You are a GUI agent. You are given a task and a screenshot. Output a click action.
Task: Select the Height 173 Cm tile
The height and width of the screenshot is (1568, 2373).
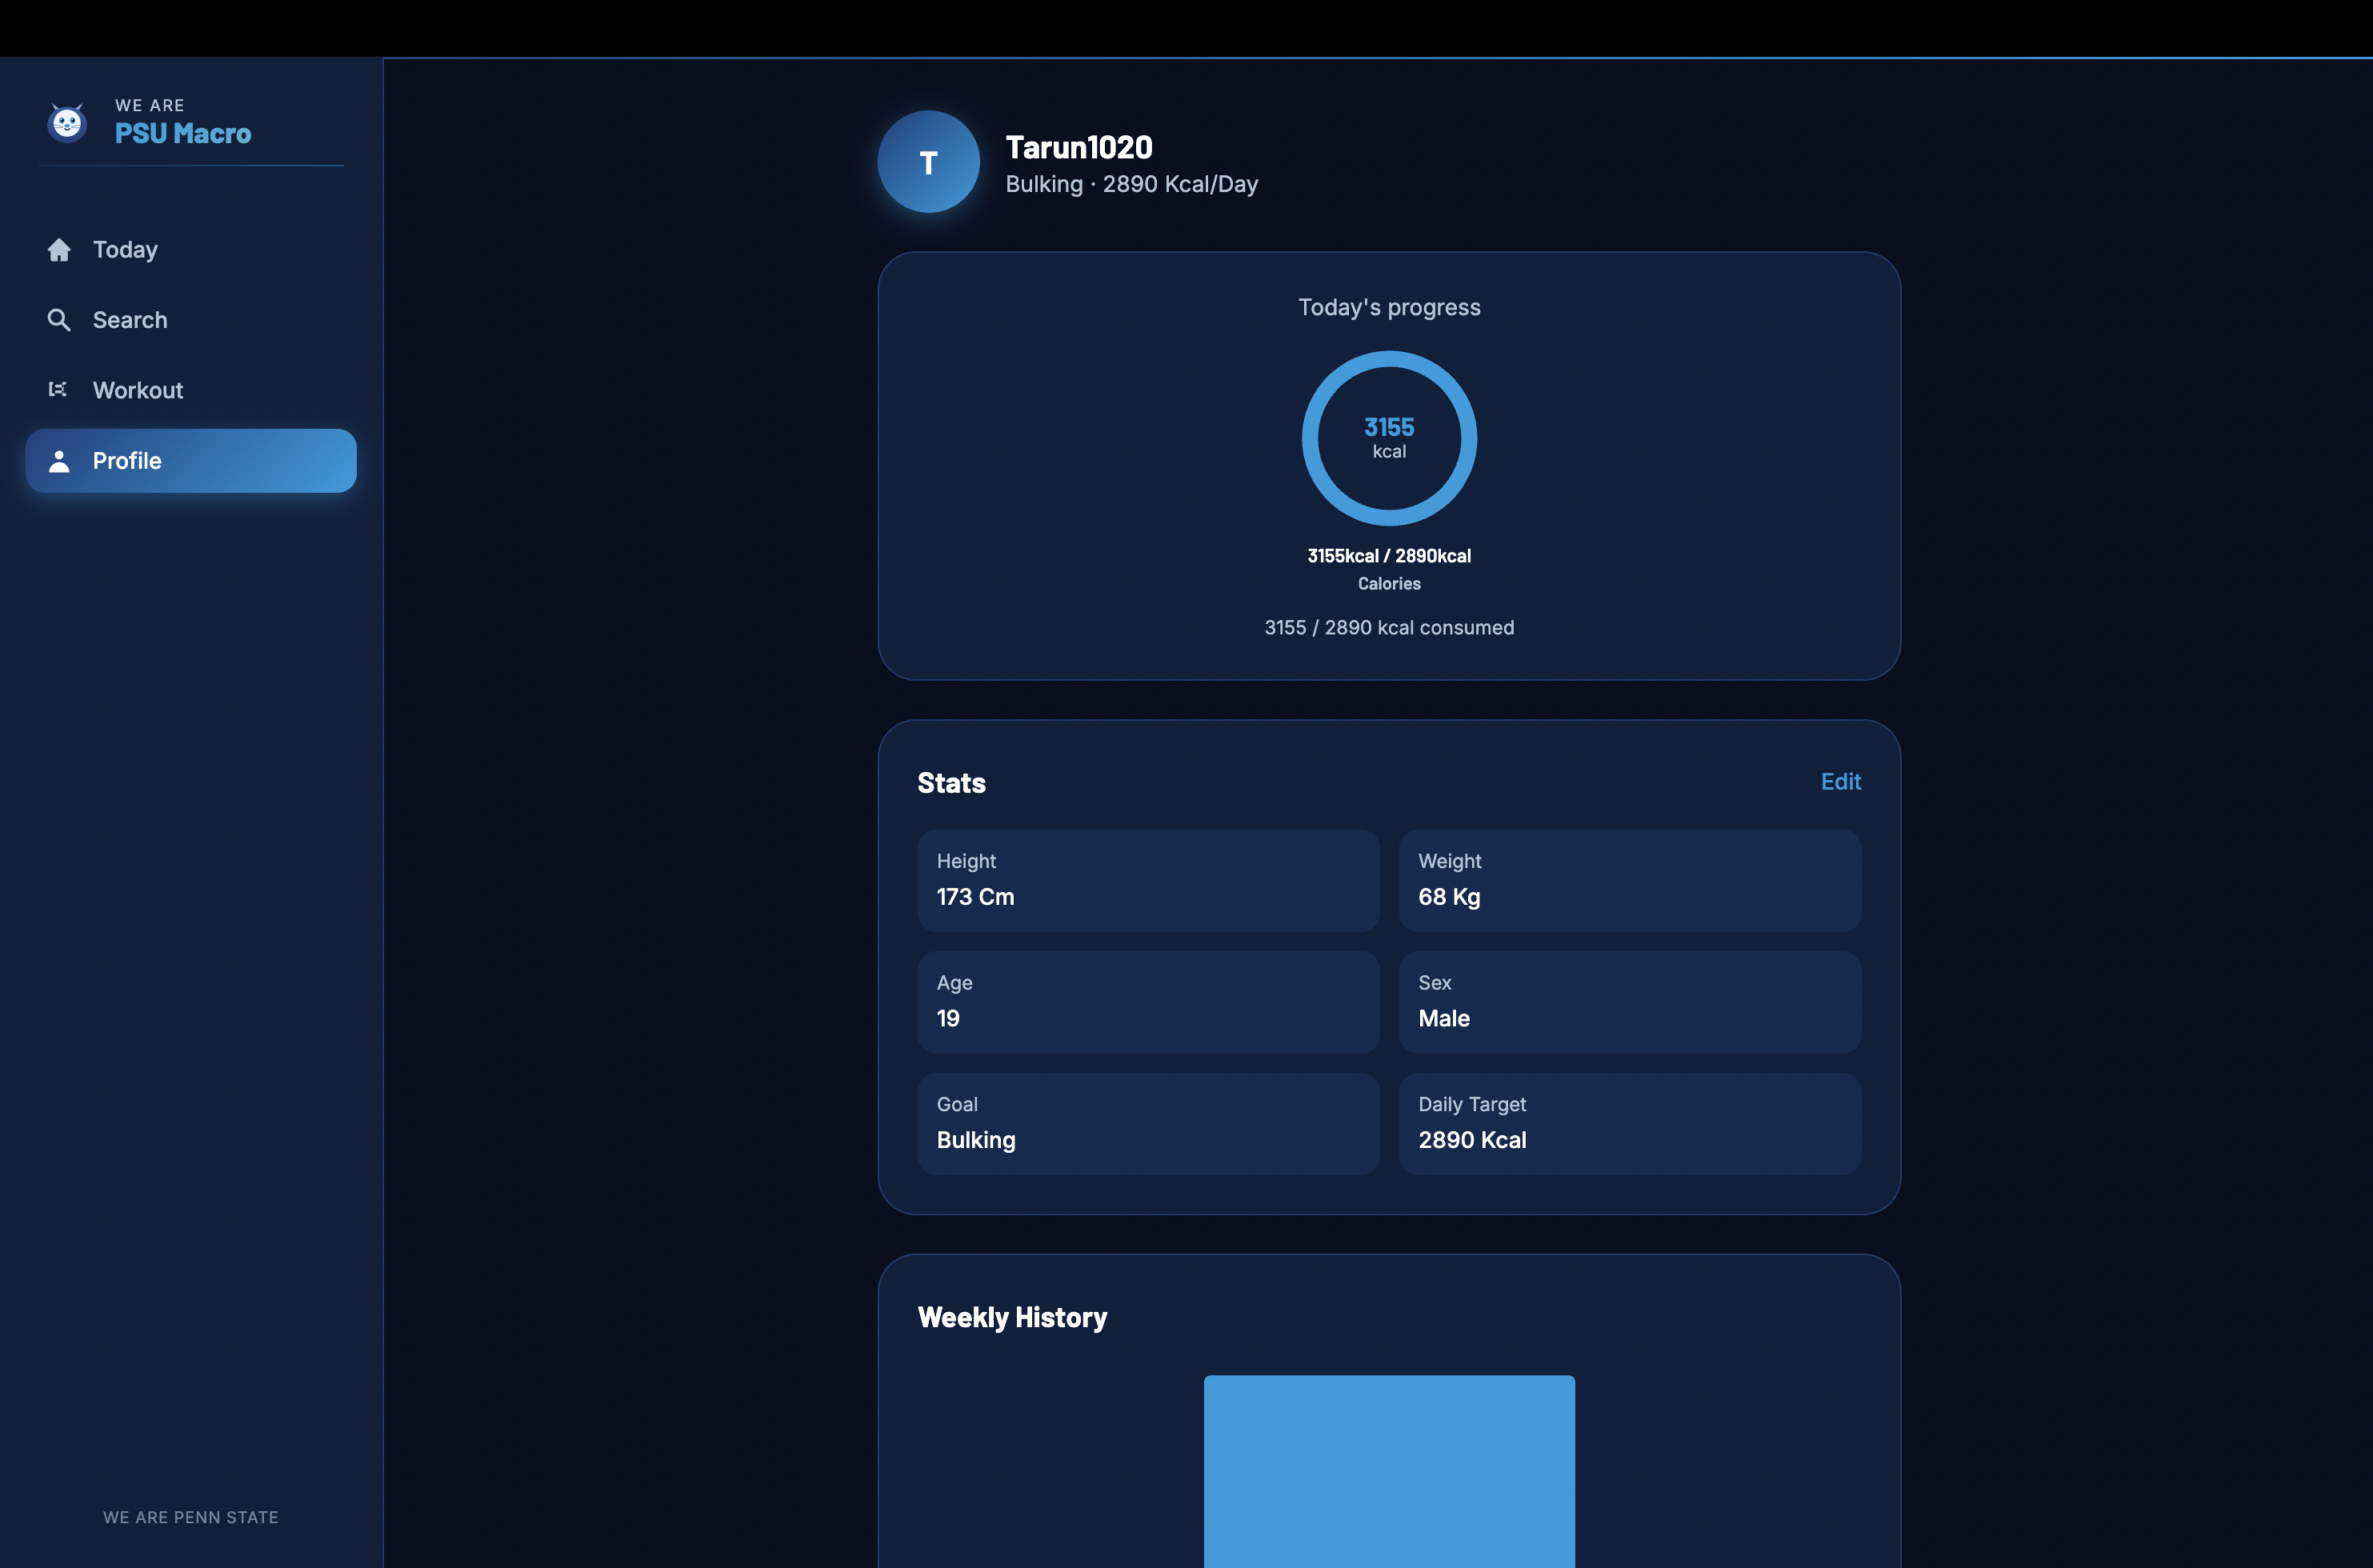(x=1148, y=880)
